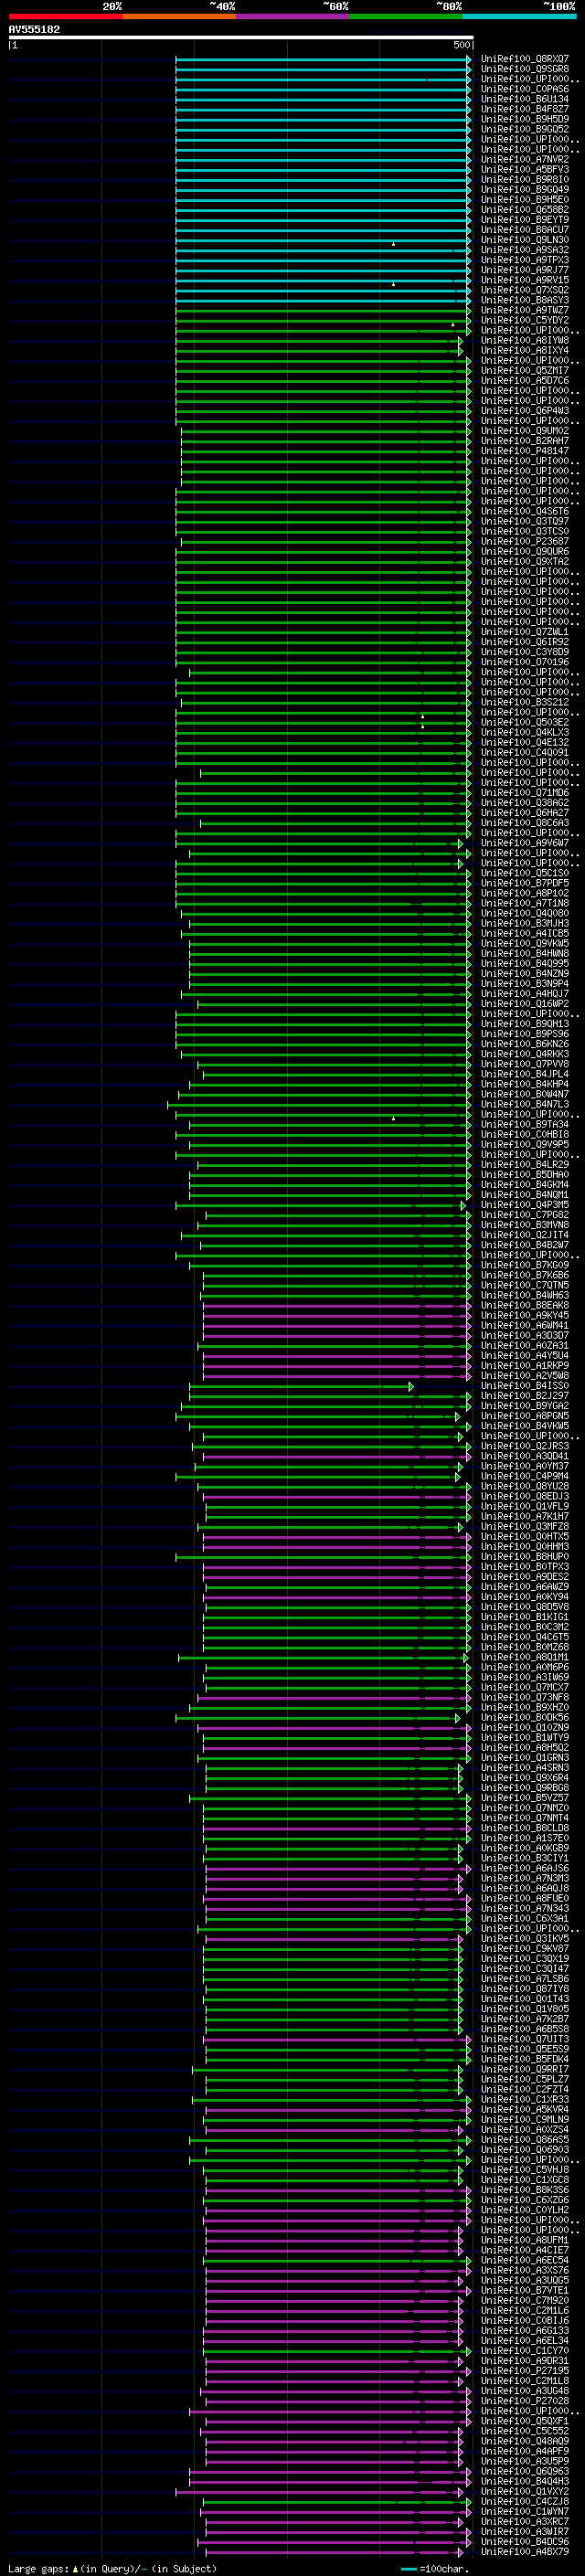Open hit UniRef100_C0PAS6

click(524, 89)
